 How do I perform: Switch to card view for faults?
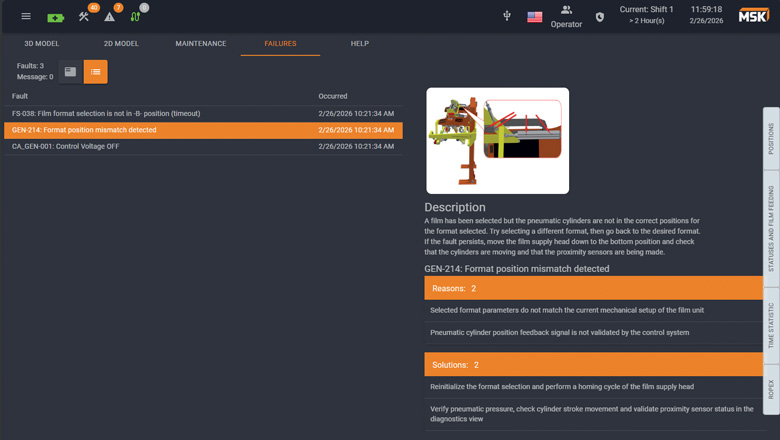pyautogui.click(x=70, y=72)
